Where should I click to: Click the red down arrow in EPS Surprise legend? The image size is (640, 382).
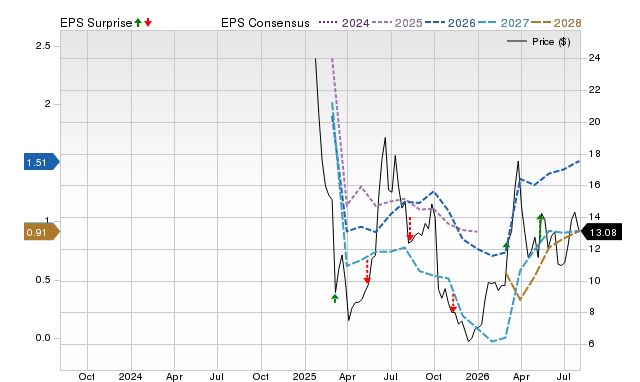pyautogui.click(x=148, y=22)
